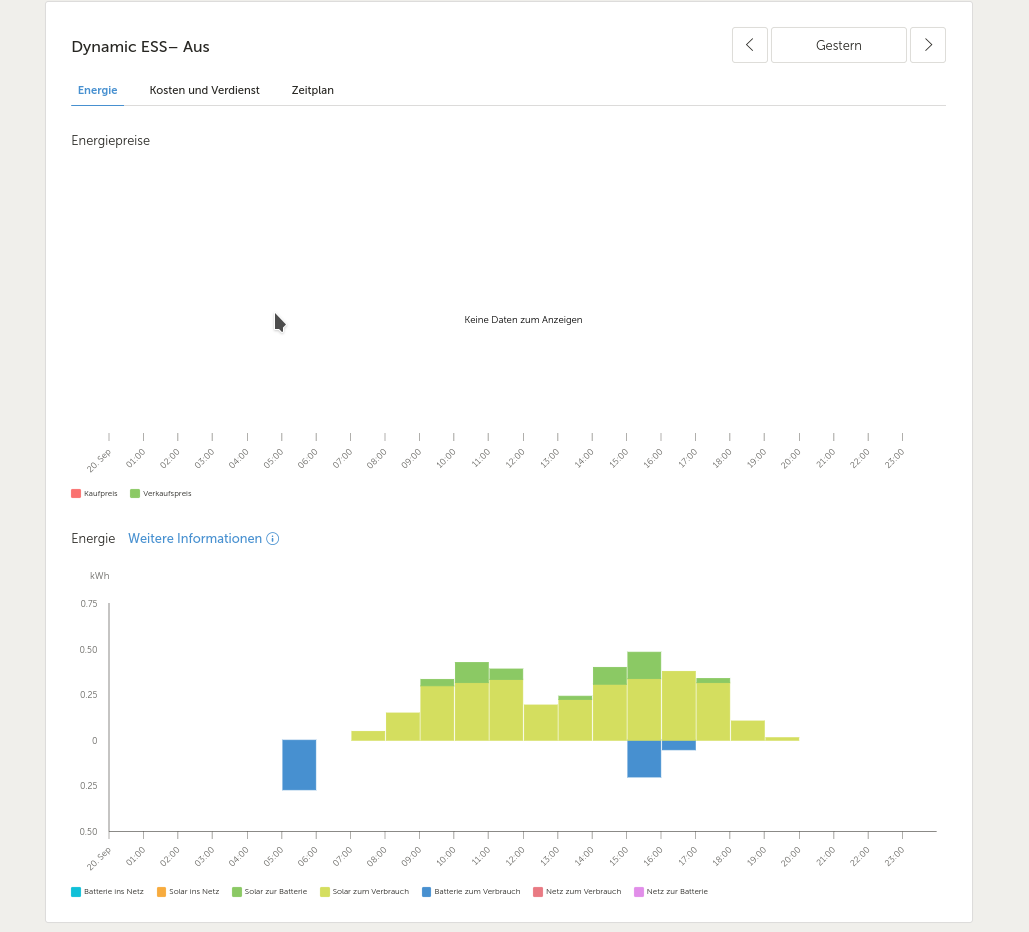
Task: Click the orange Solar ins Netz swatch
Action: click(161, 892)
